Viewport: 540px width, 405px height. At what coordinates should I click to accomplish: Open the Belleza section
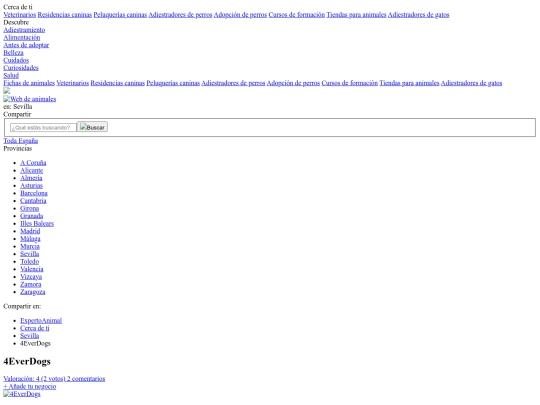(13, 53)
